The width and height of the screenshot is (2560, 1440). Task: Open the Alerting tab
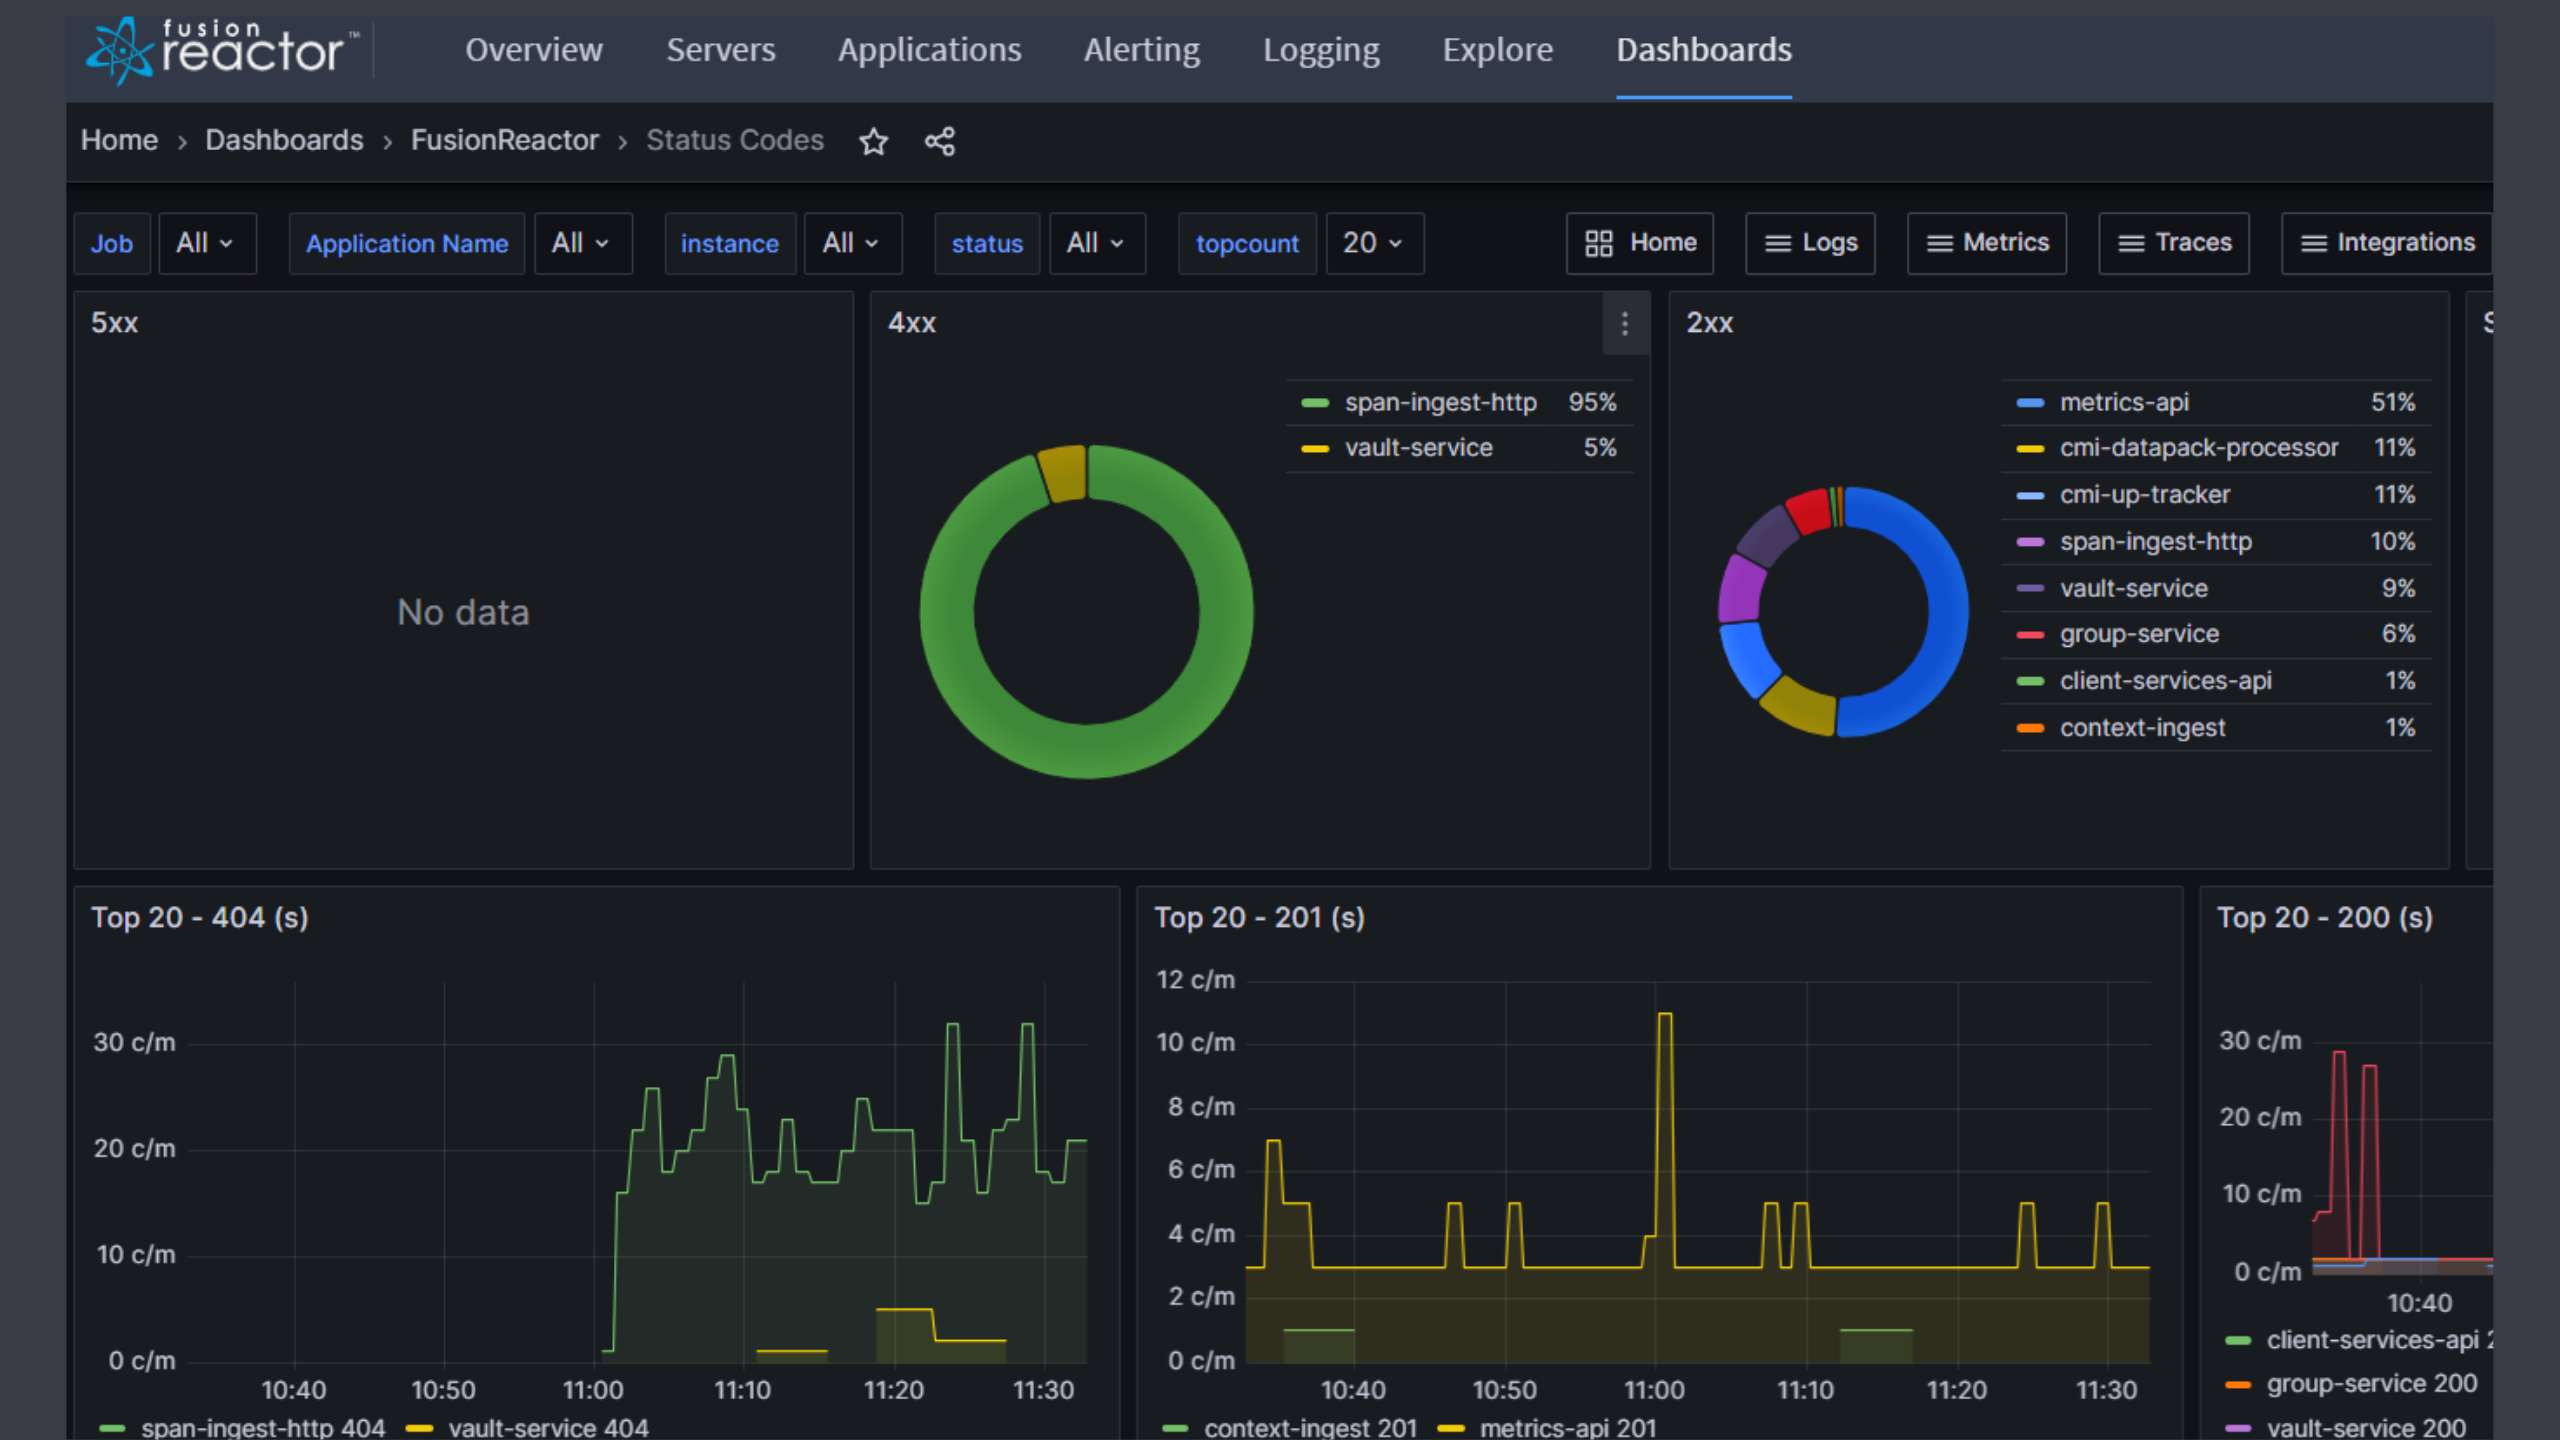point(1142,50)
